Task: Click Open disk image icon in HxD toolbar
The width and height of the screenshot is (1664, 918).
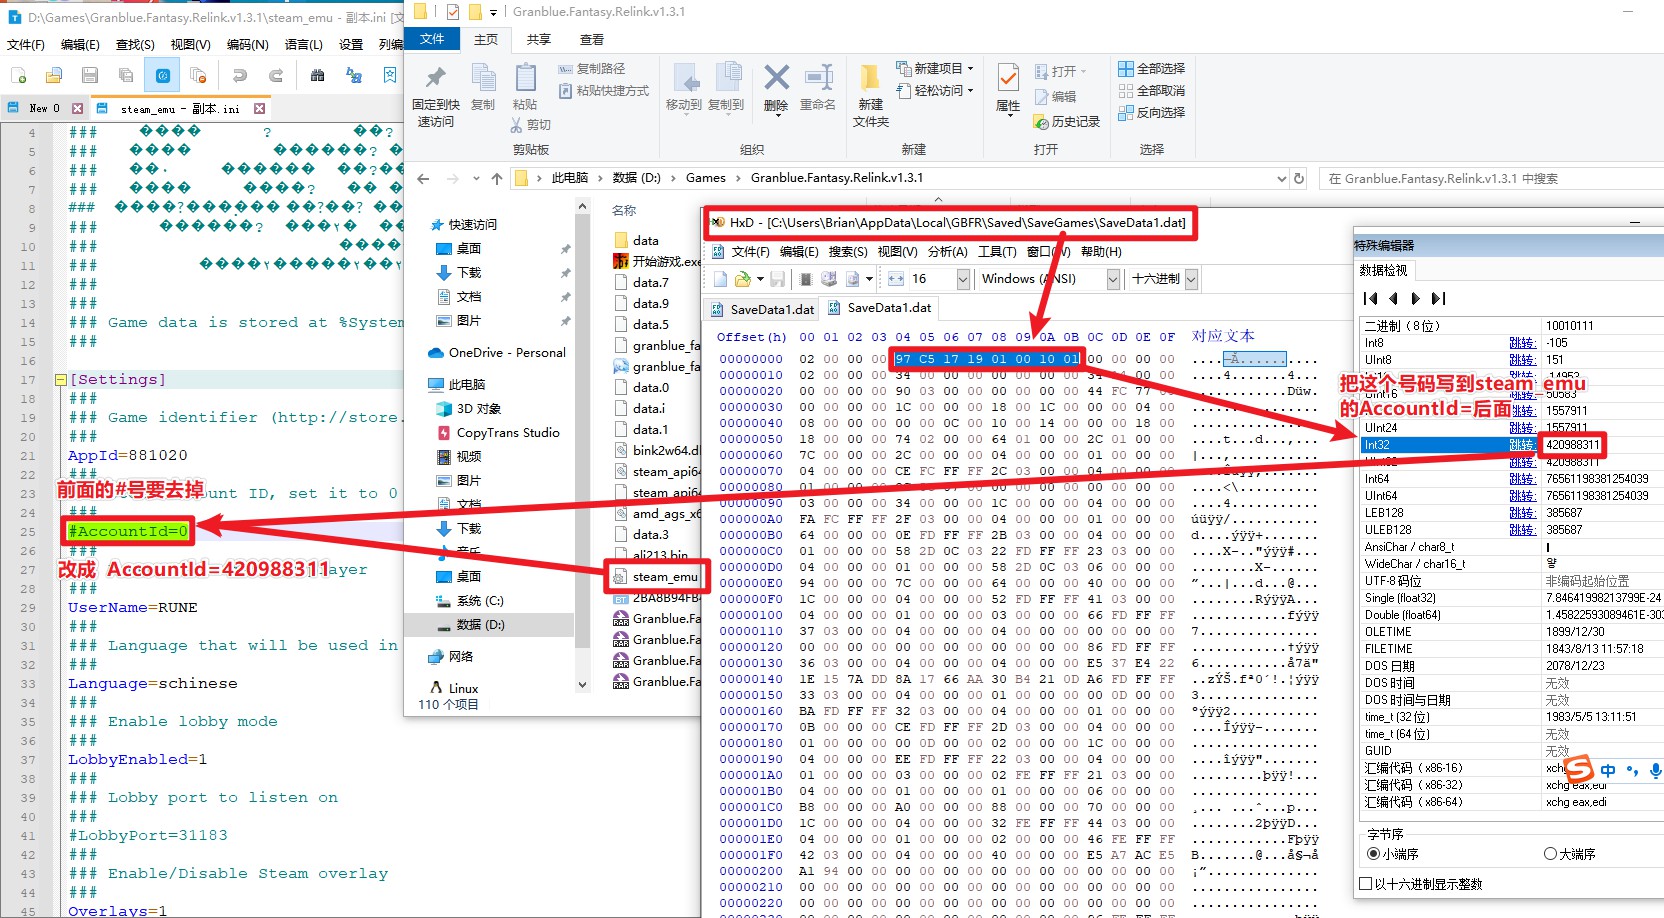Action: tap(851, 278)
